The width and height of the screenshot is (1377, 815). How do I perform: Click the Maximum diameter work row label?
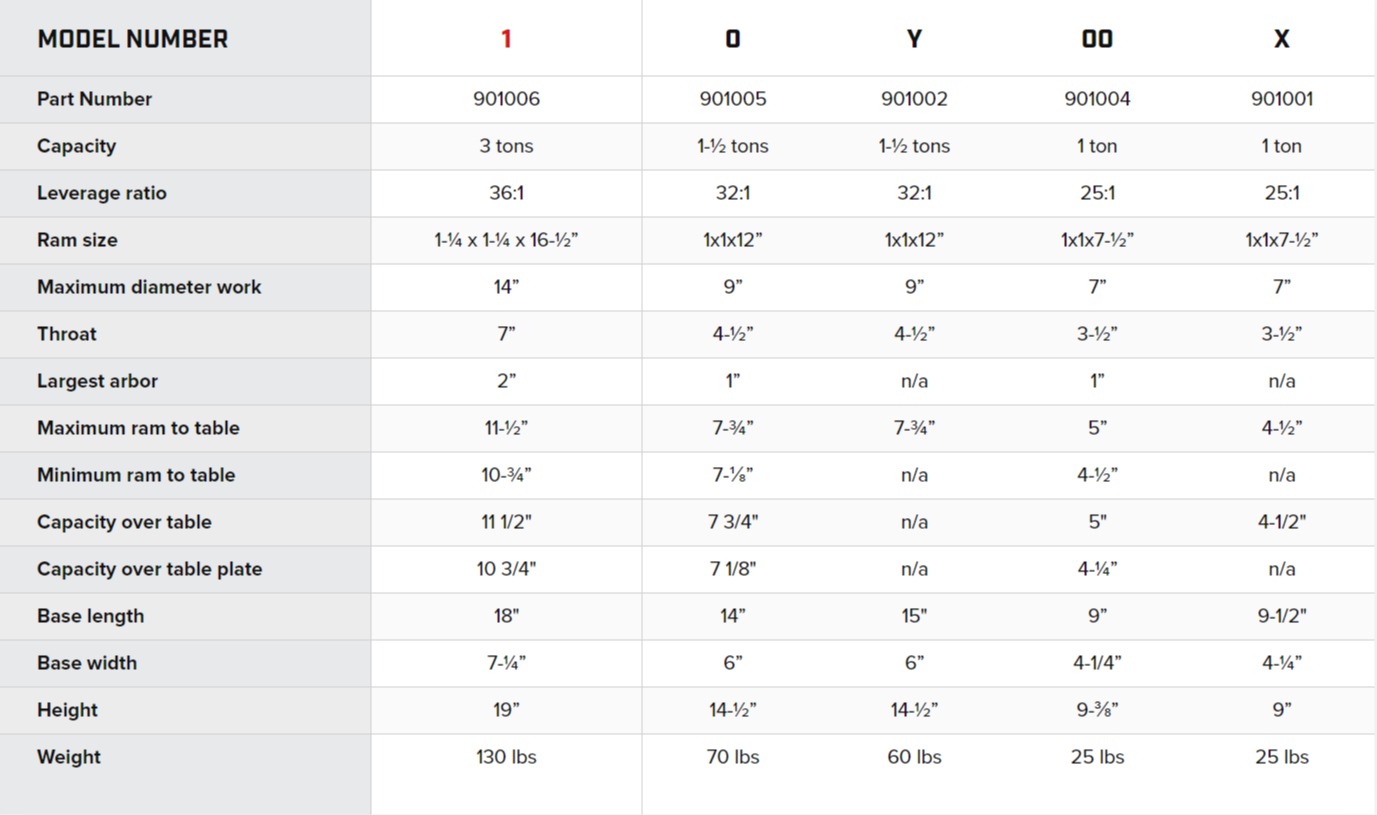pyautogui.click(x=149, y=287)
